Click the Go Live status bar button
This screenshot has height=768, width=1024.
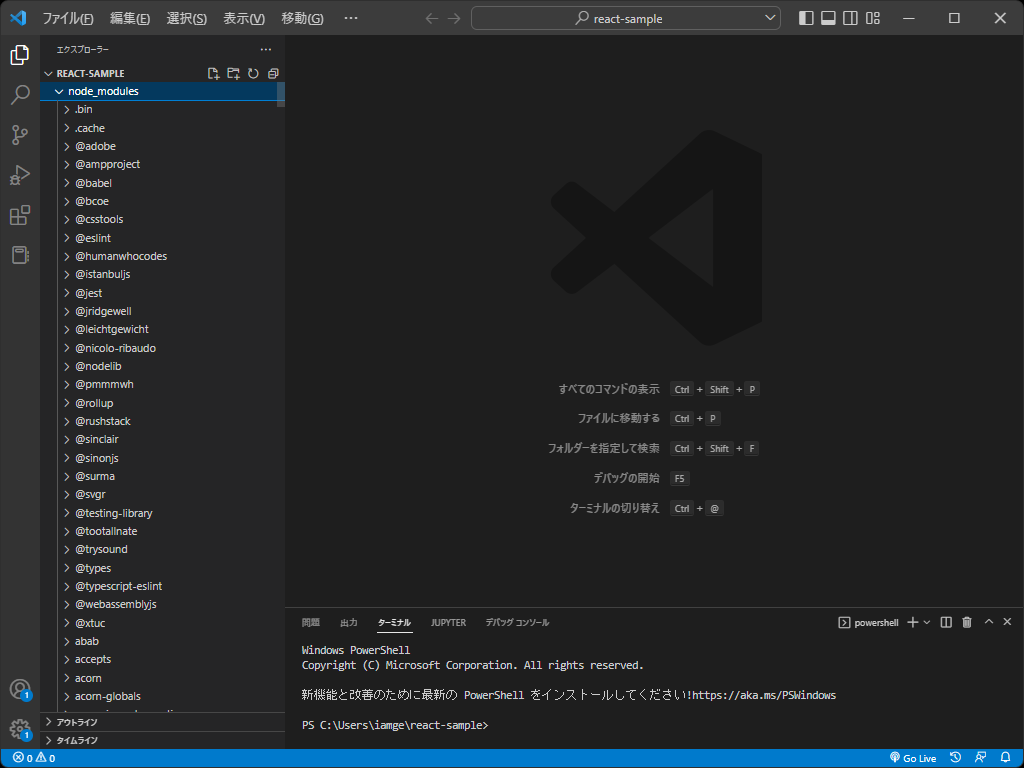click(x=913, y=758)
